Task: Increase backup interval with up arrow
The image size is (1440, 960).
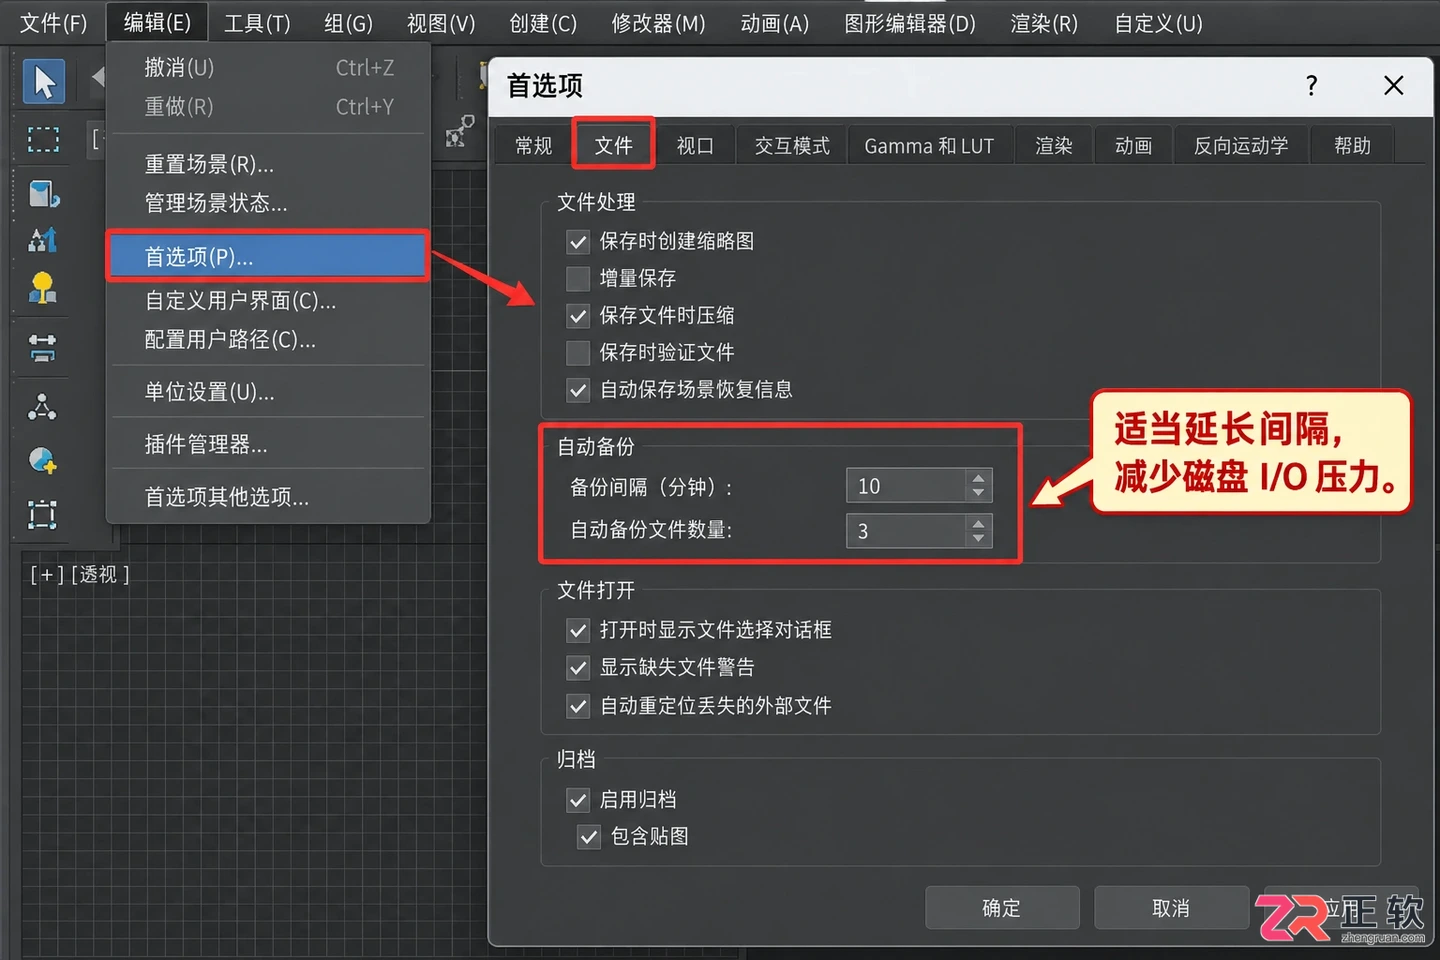Action: coord(978,478)
